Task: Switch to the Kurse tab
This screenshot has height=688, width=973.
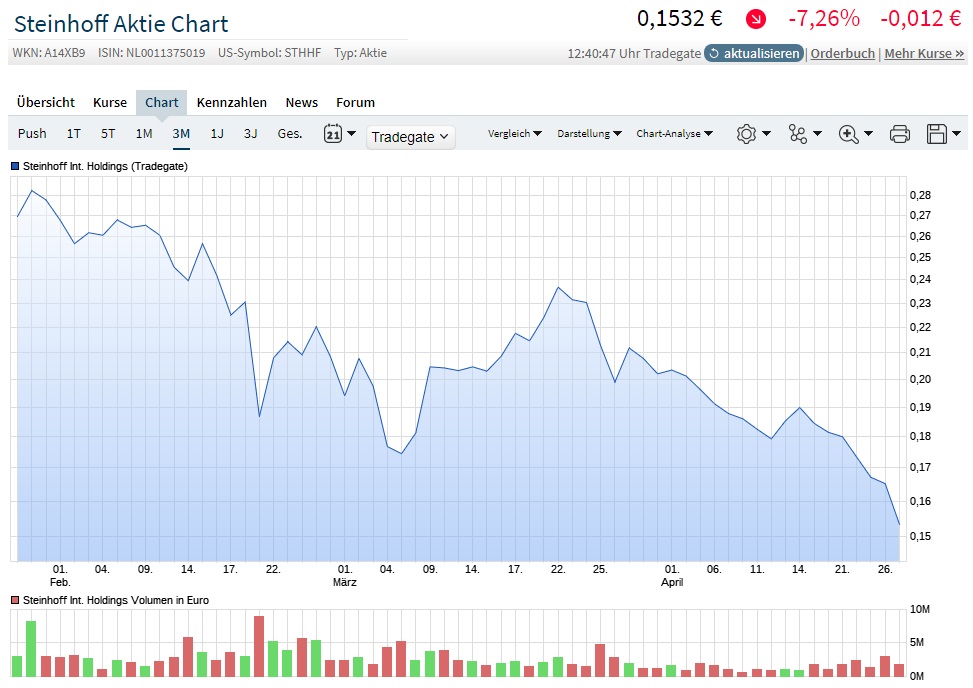Action: tap(110, 102)
